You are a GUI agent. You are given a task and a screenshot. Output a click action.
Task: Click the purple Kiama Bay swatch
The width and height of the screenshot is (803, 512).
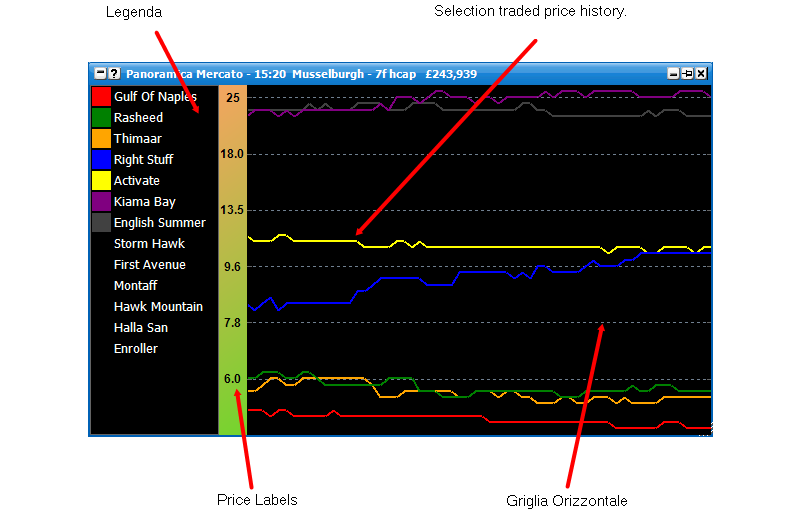tap(101, 201)
